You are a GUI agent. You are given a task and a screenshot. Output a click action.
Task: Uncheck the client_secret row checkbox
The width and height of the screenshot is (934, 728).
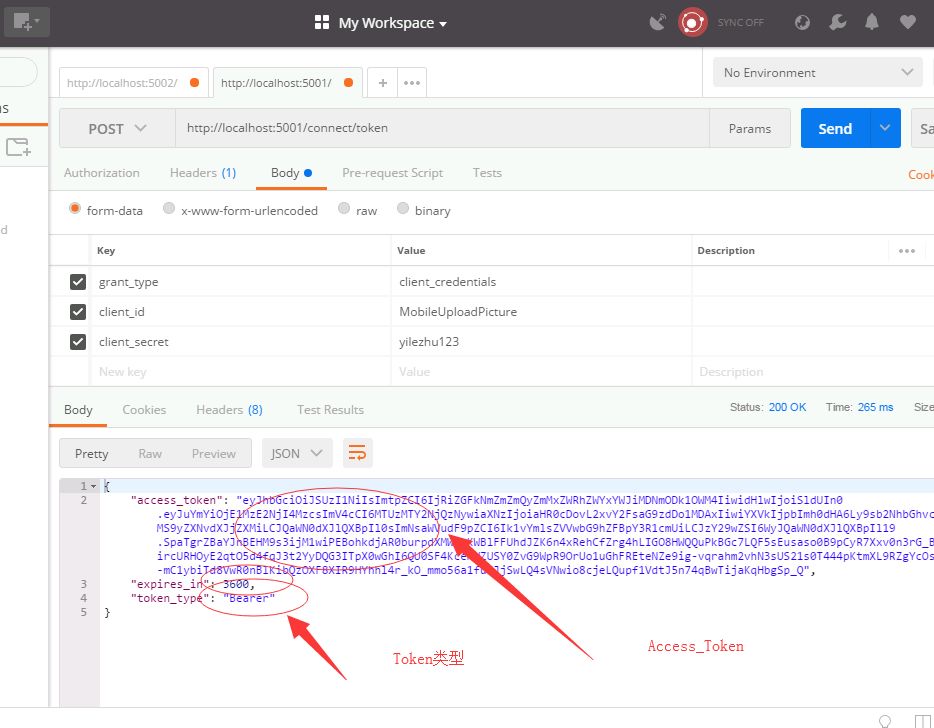(x=77, y=342)
